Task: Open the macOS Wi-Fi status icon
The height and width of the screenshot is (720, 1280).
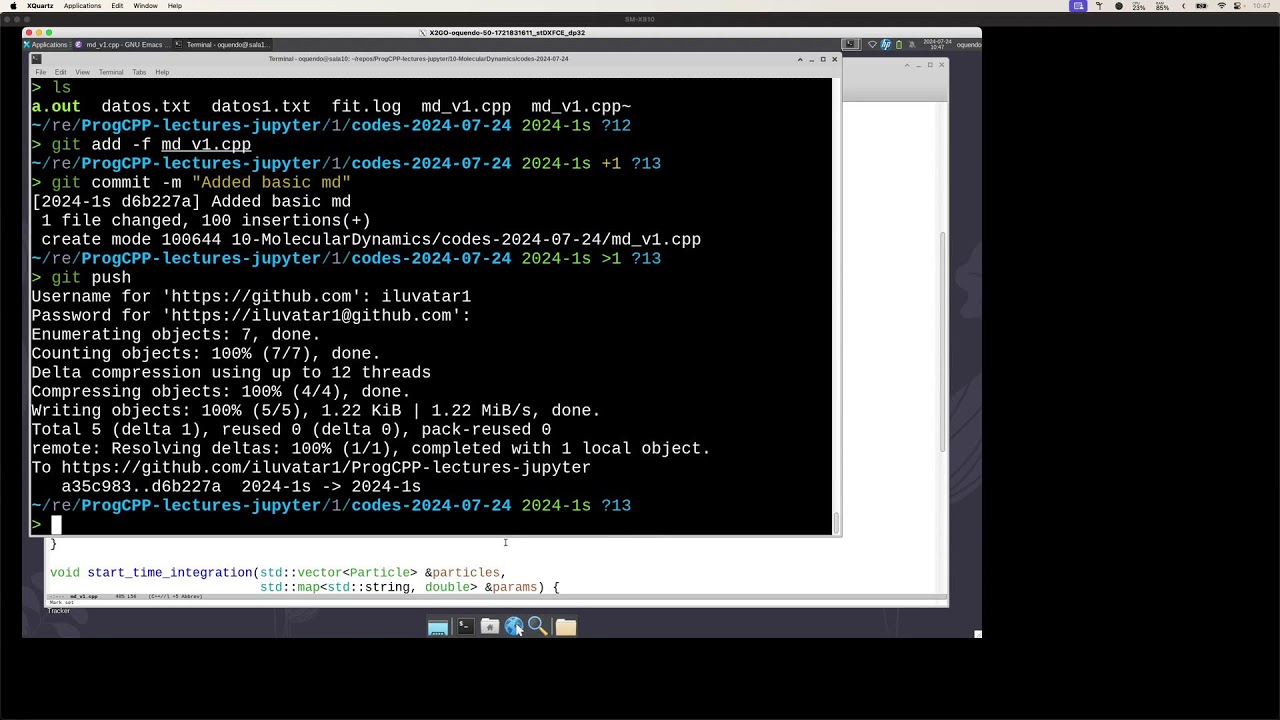Action: [x=1221, y=6]
